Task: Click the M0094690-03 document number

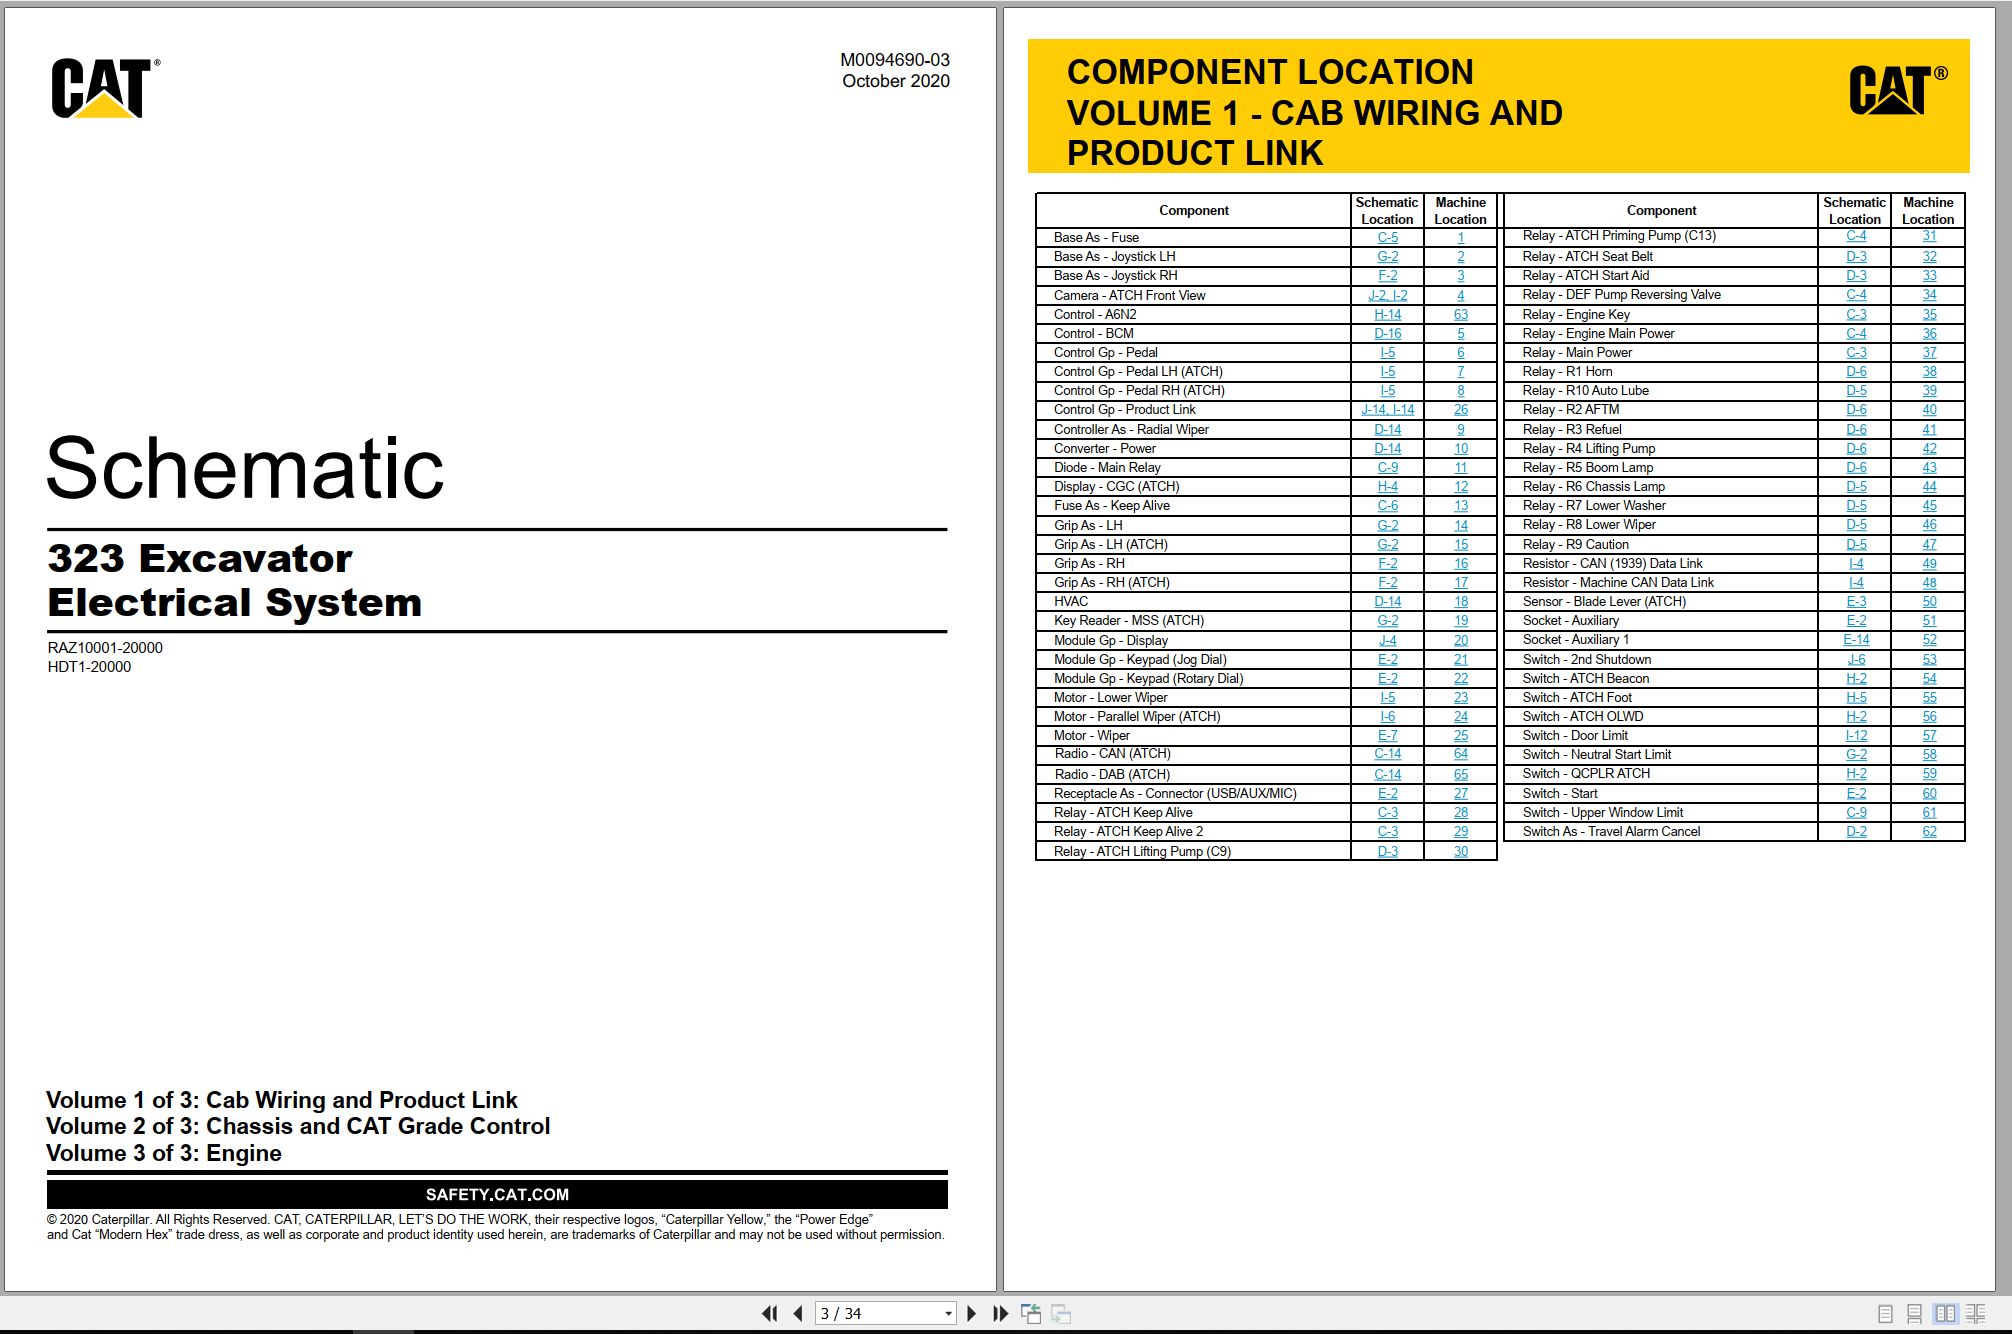Action: pos(894,60)
